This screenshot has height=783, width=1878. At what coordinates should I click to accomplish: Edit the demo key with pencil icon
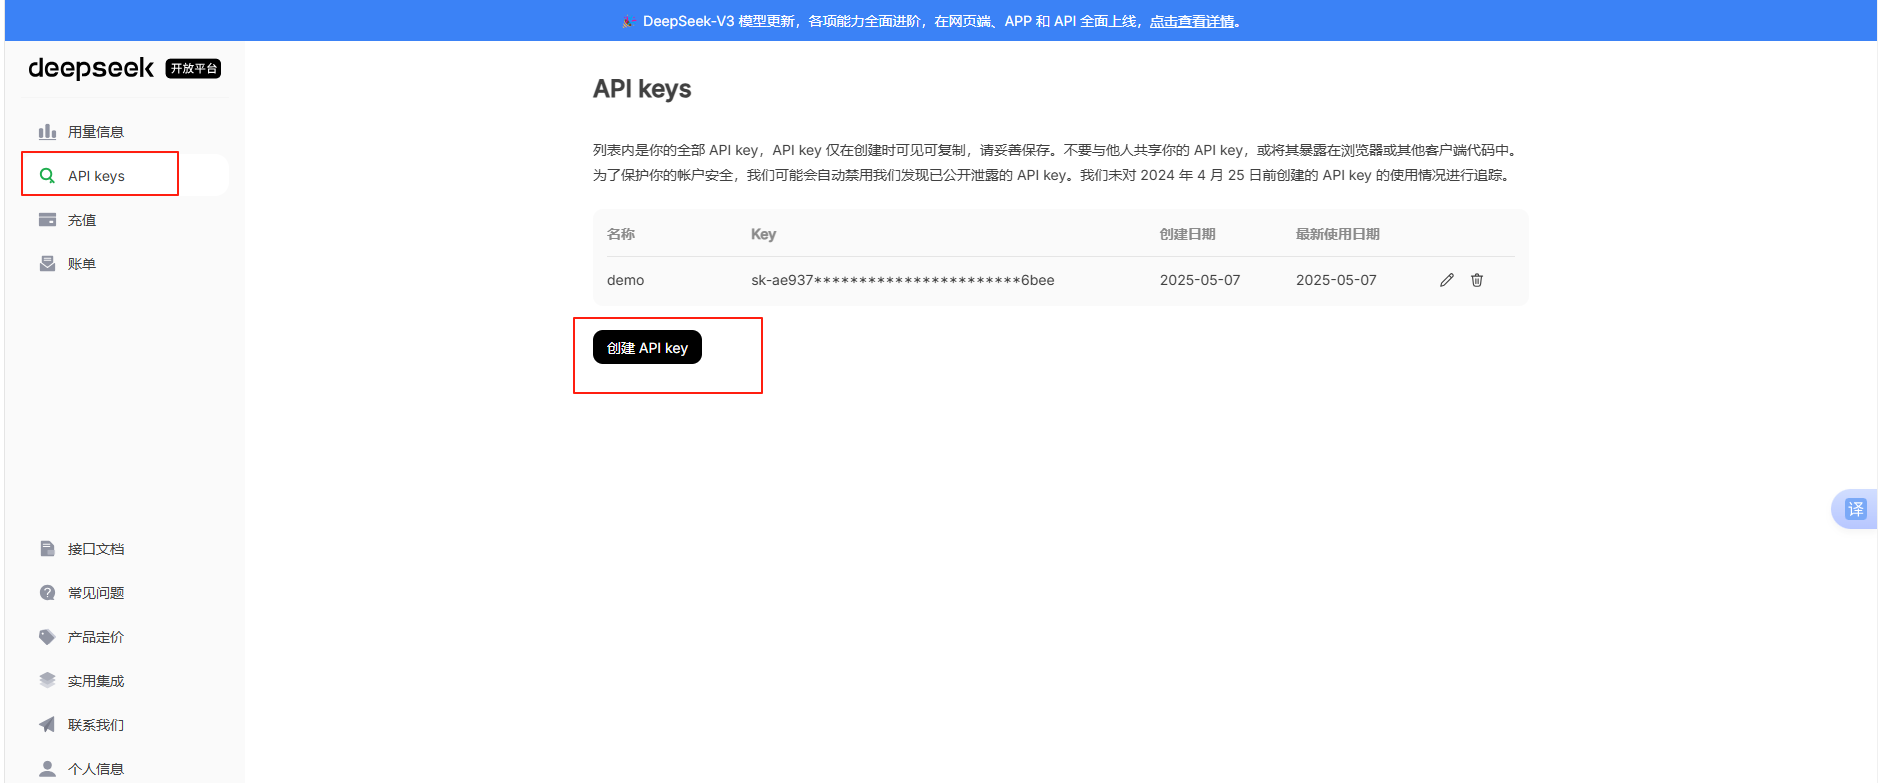pyautogui.click(x=1447, y=280)
